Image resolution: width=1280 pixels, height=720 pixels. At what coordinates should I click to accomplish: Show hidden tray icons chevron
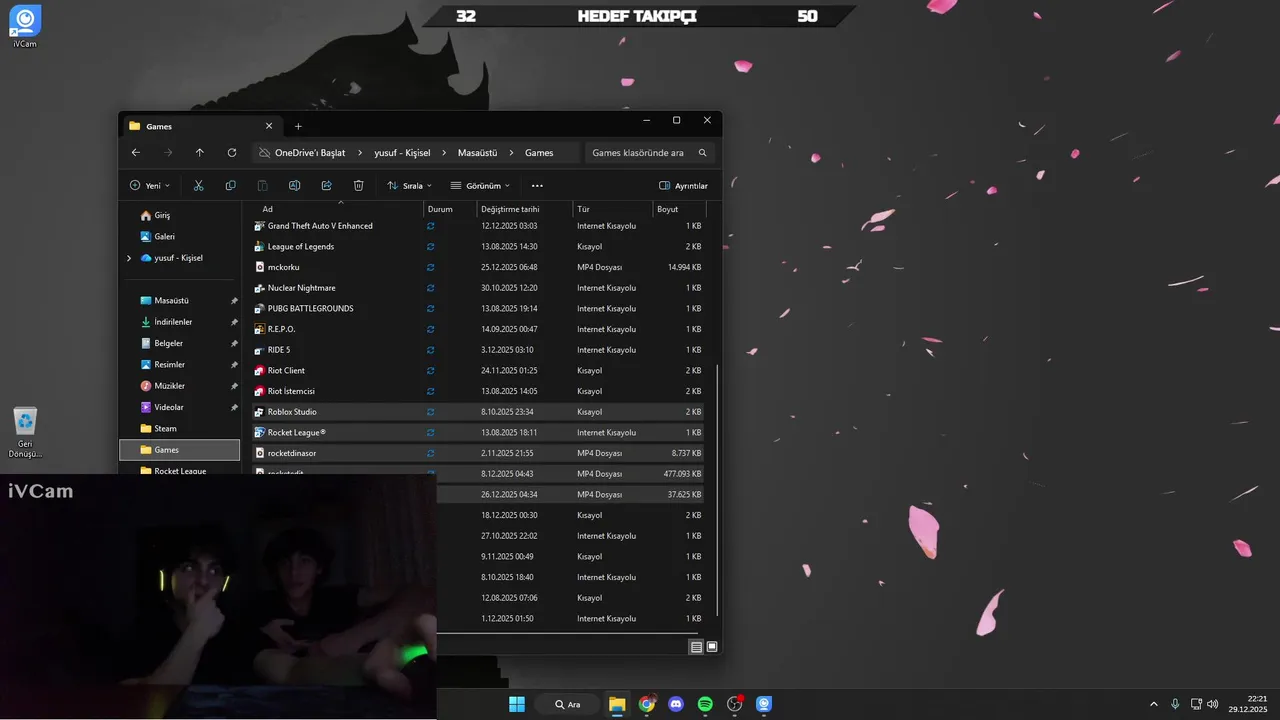click(x=1153, y=704)
